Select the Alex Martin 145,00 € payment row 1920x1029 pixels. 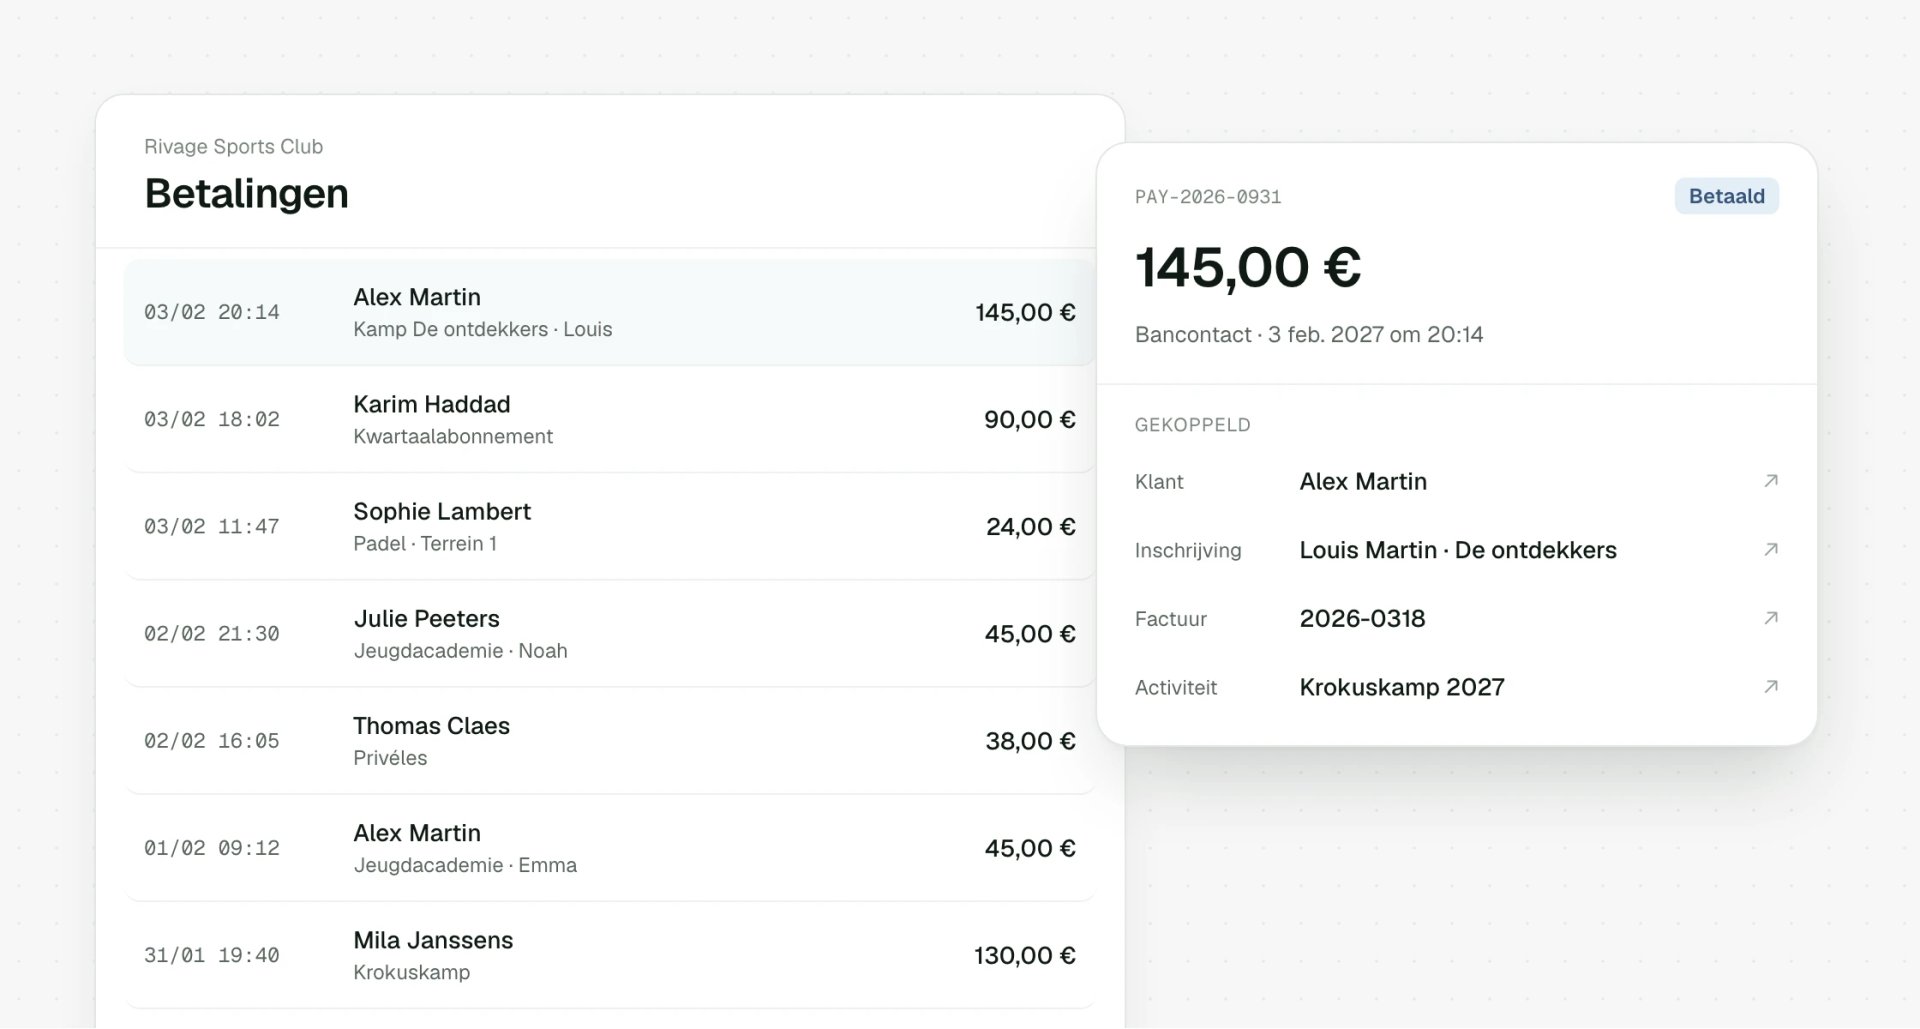(609, 312)
